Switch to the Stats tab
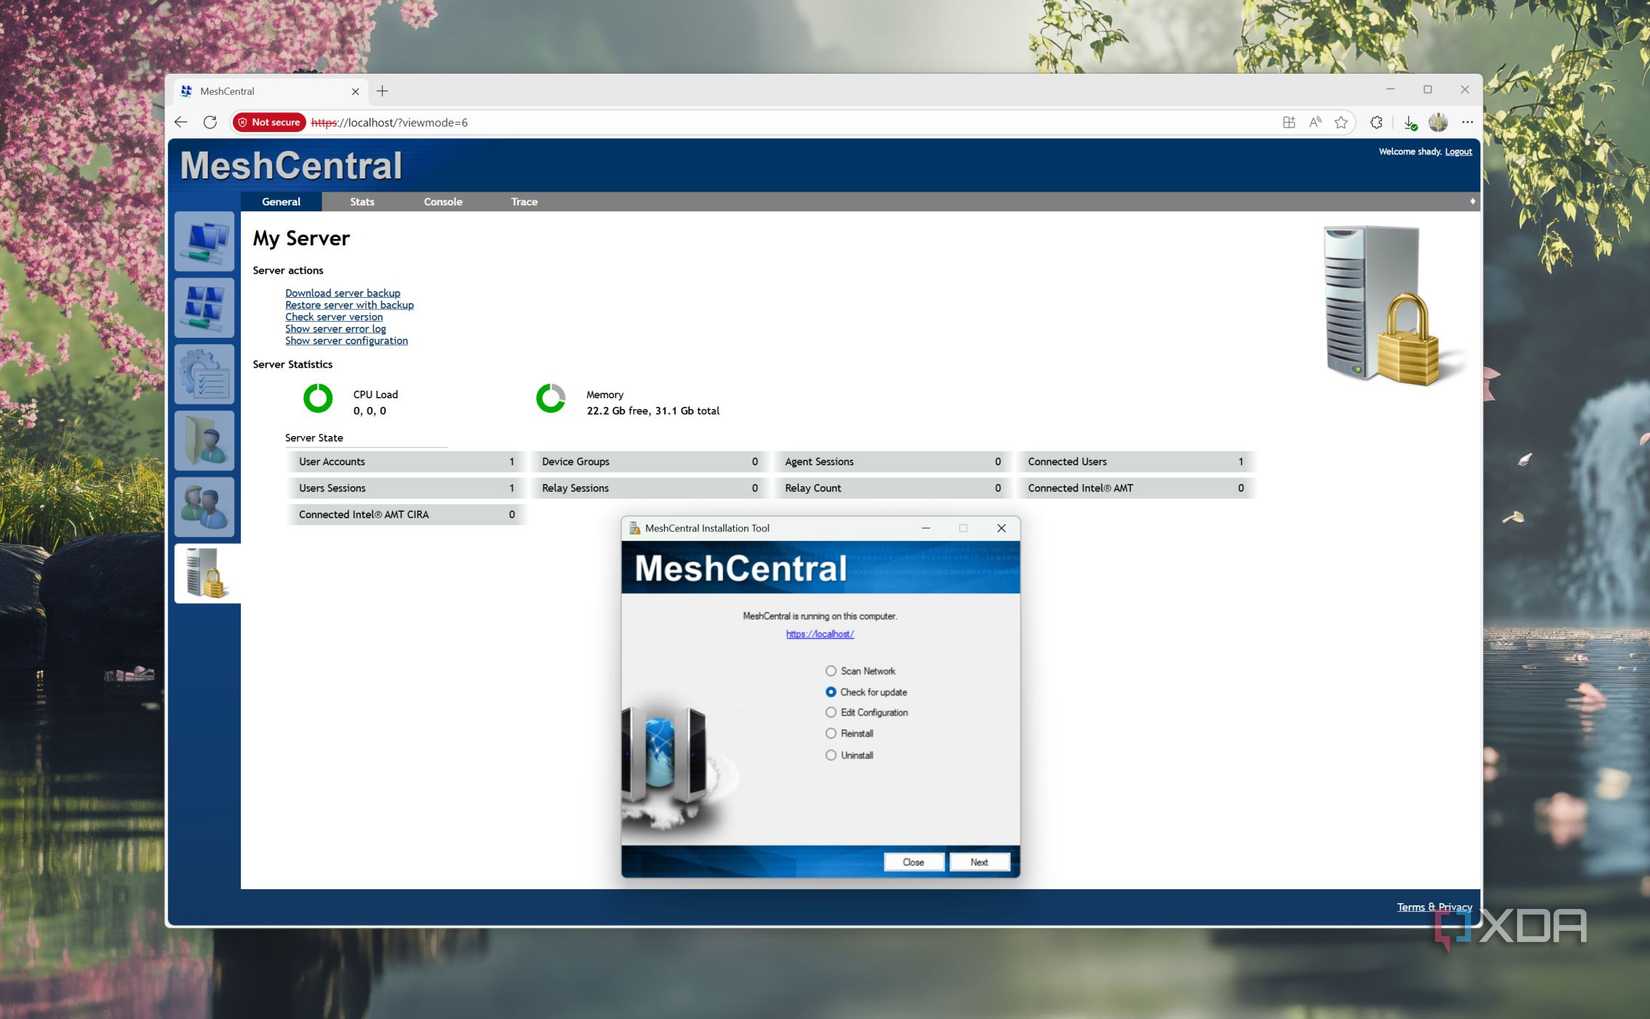 (x=362, y=202)
